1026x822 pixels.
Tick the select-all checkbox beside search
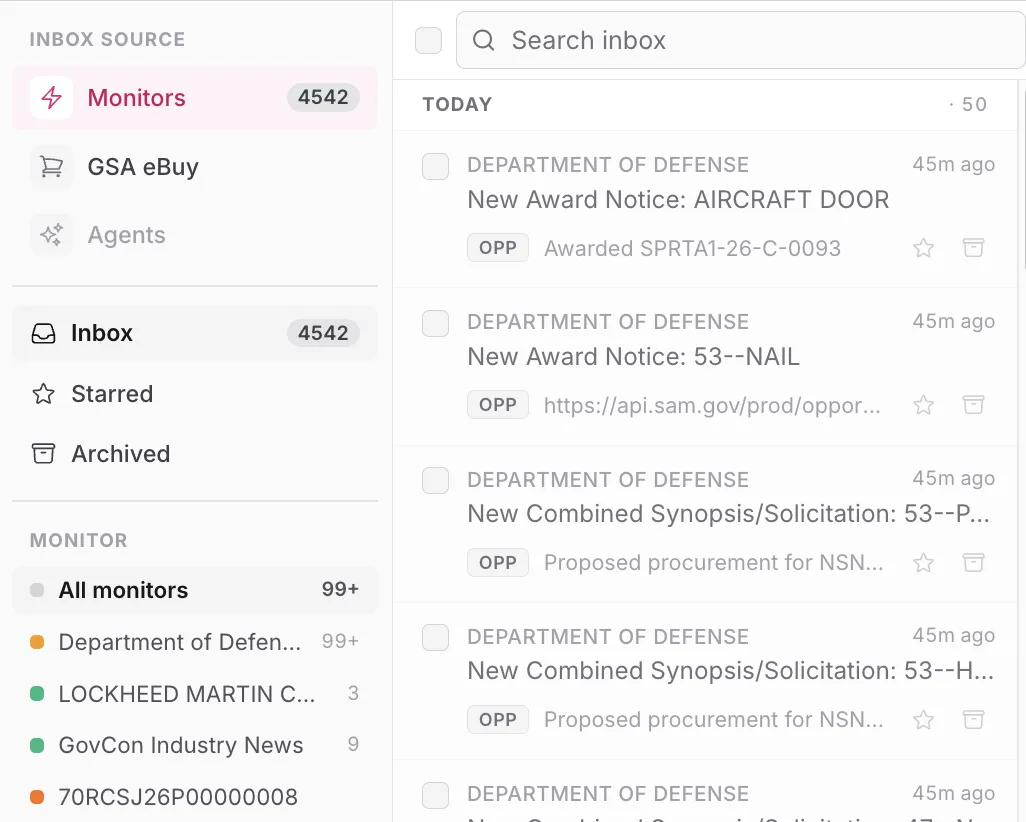tap(429, 41)
